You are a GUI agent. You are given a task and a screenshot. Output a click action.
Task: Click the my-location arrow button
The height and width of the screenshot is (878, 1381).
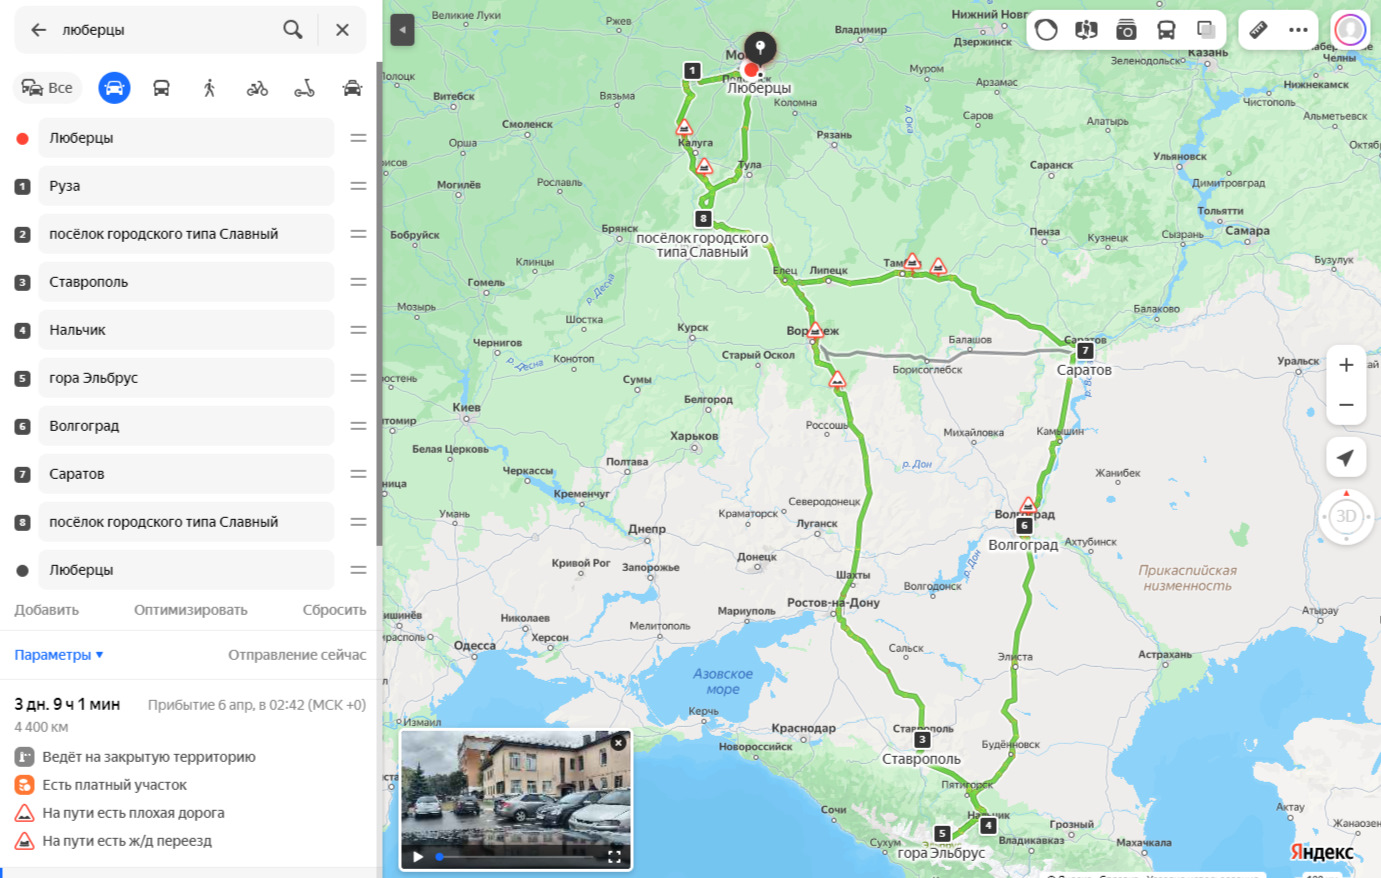point(1346,457)
